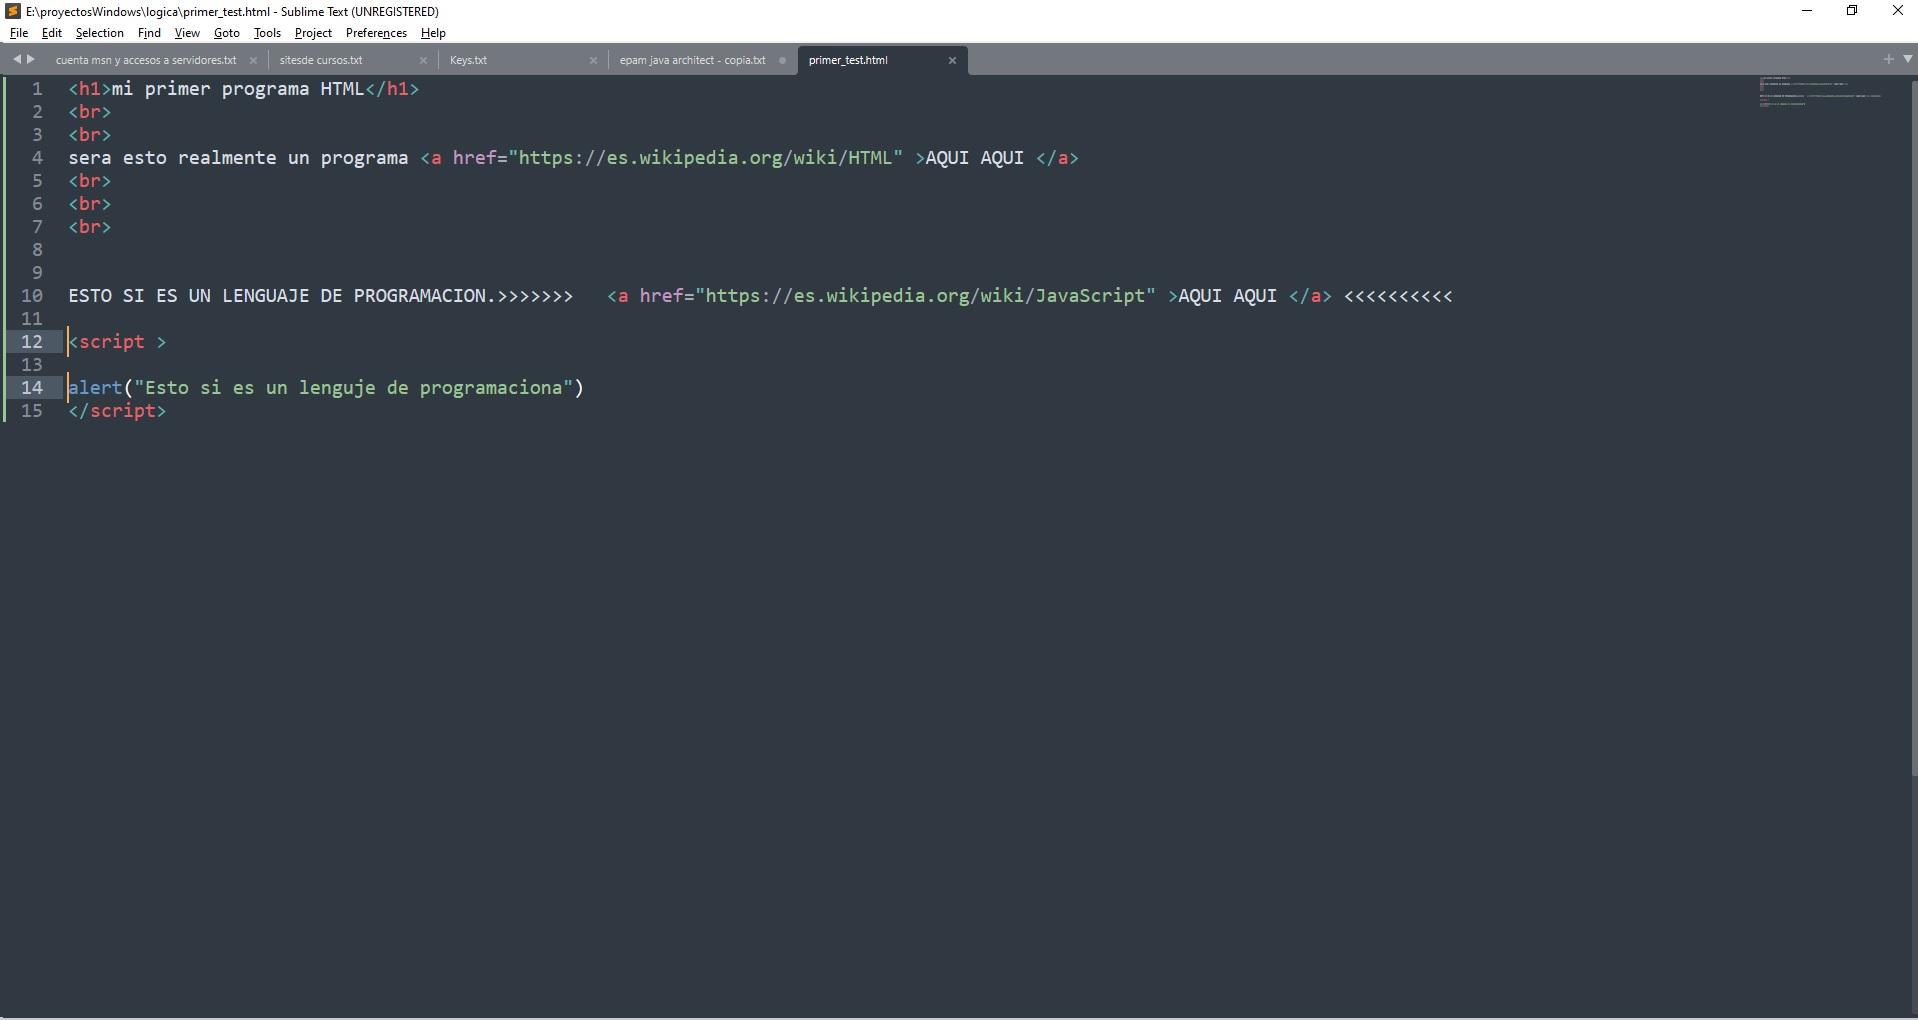
Task: Click 'AQUI AQUI' text on line 4
Action: pos(975,158)
